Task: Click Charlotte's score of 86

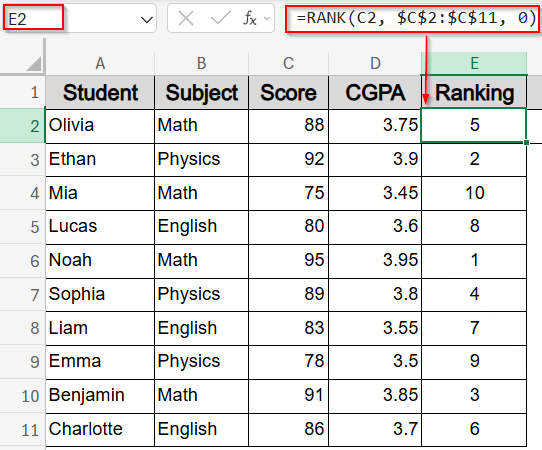Action: pyautogui.click(x=288, y=430)
